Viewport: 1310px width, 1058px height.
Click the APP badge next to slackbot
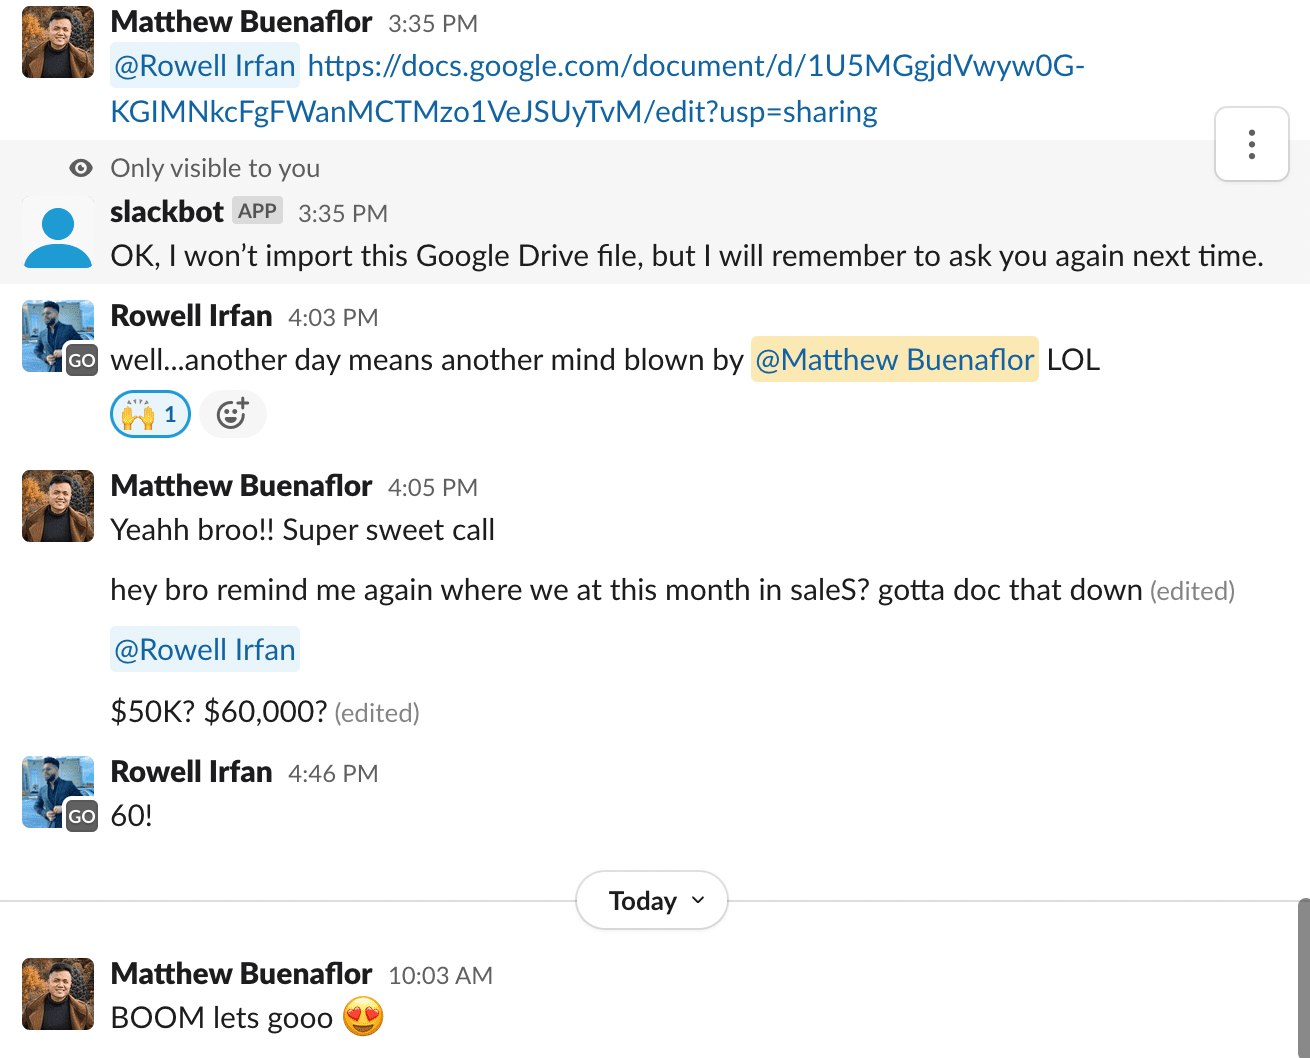coord(257,211)
